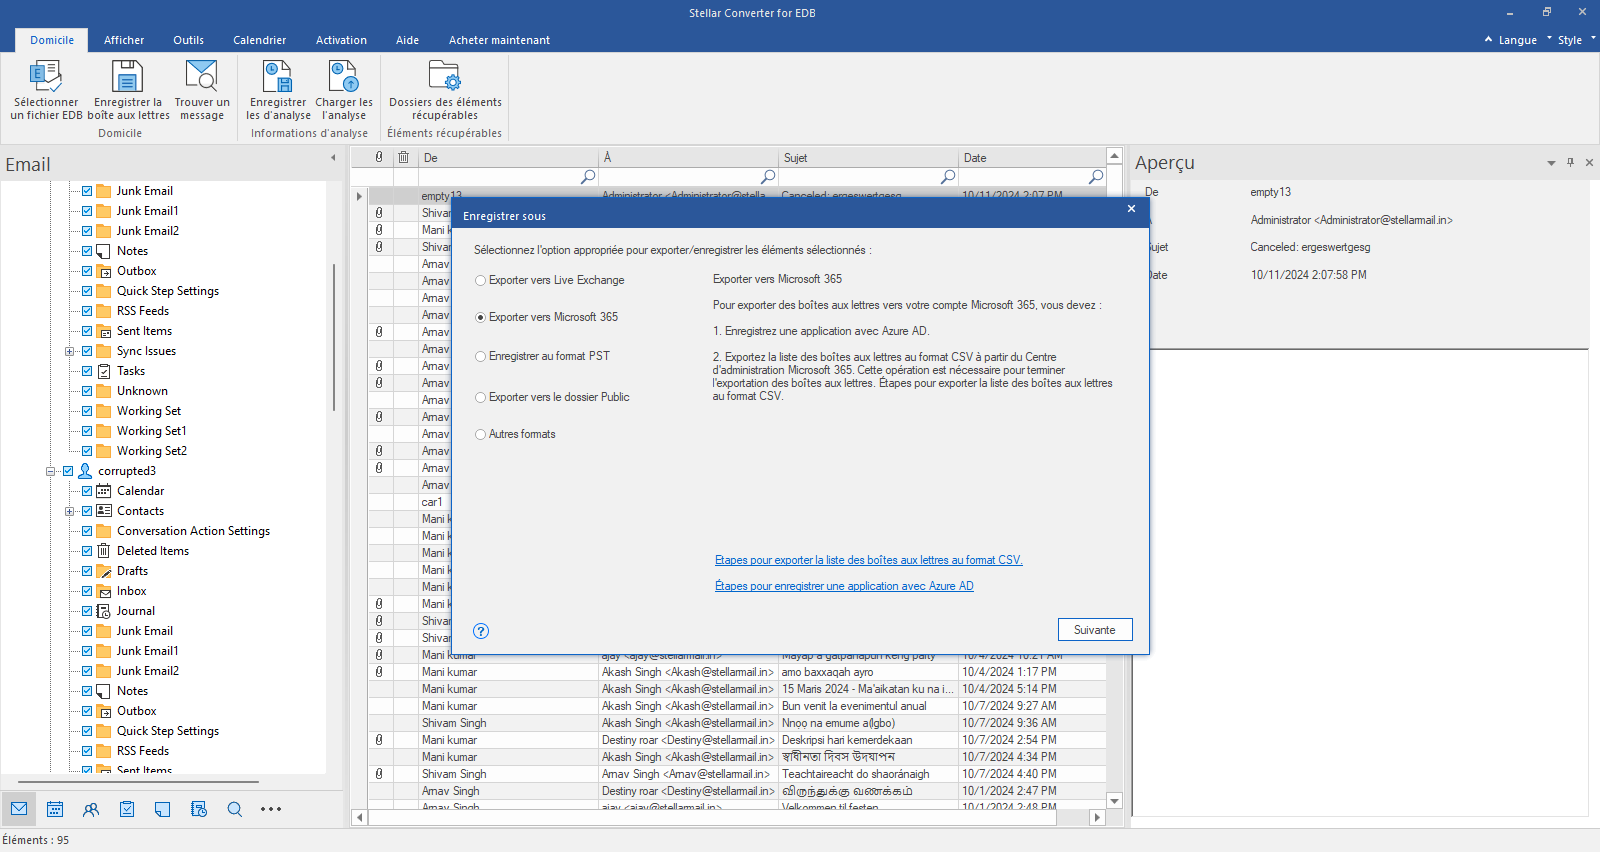Screen dimensions: 1600x852
Task: Open the Domicile ribbon tab
Action: click(x=52, y=40)
